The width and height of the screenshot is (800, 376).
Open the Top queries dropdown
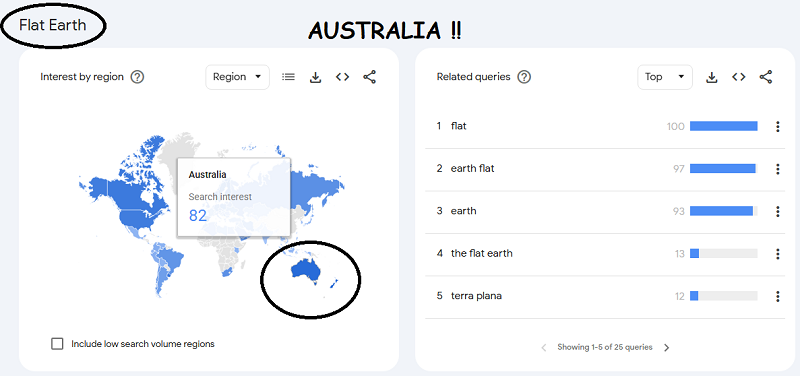click(665, 77)
